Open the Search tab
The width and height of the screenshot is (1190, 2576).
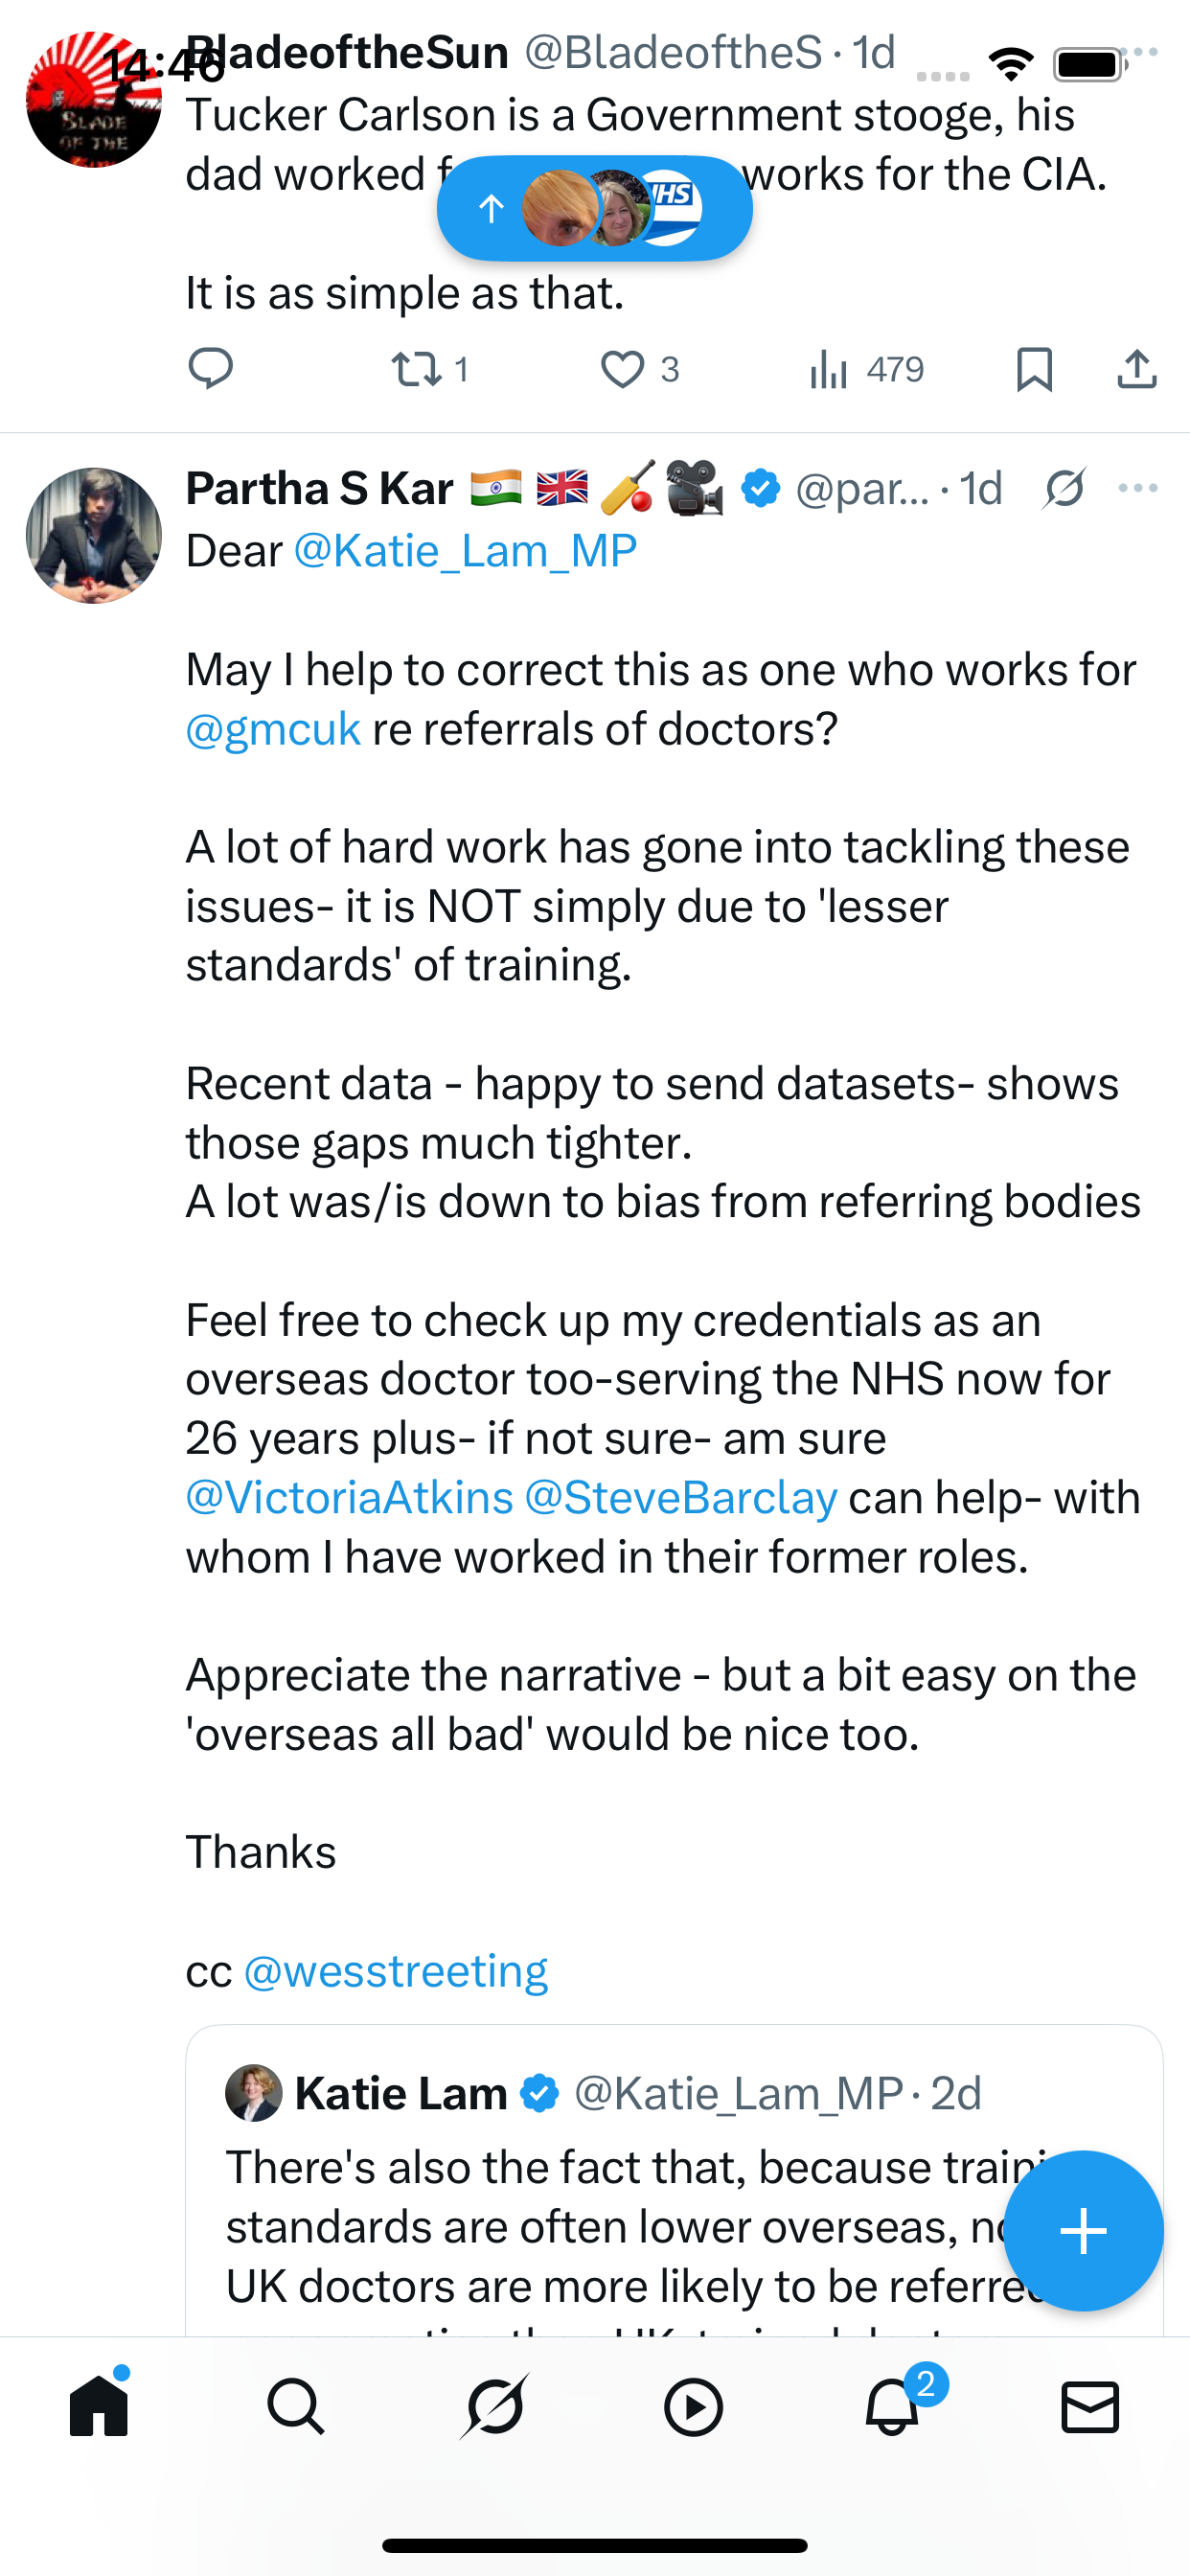pyautogui.click(x=296, y=2406)
